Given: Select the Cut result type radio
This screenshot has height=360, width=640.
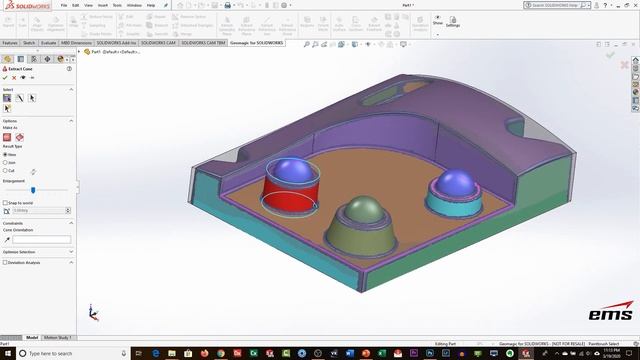Looking at the screenshot, I should click(x=5, y=170).
